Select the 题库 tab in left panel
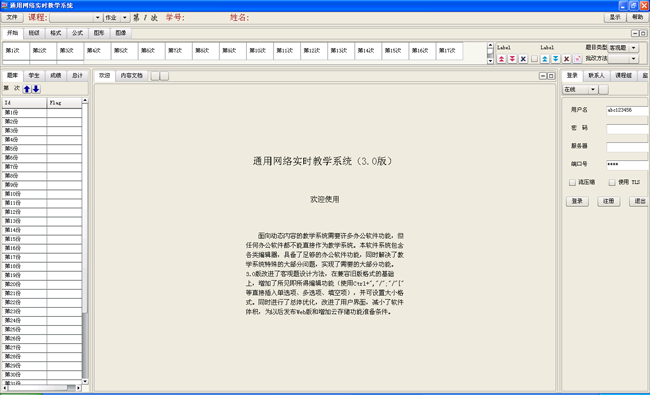The width and height of the screenshot is (650, 395). coord(12,75)
